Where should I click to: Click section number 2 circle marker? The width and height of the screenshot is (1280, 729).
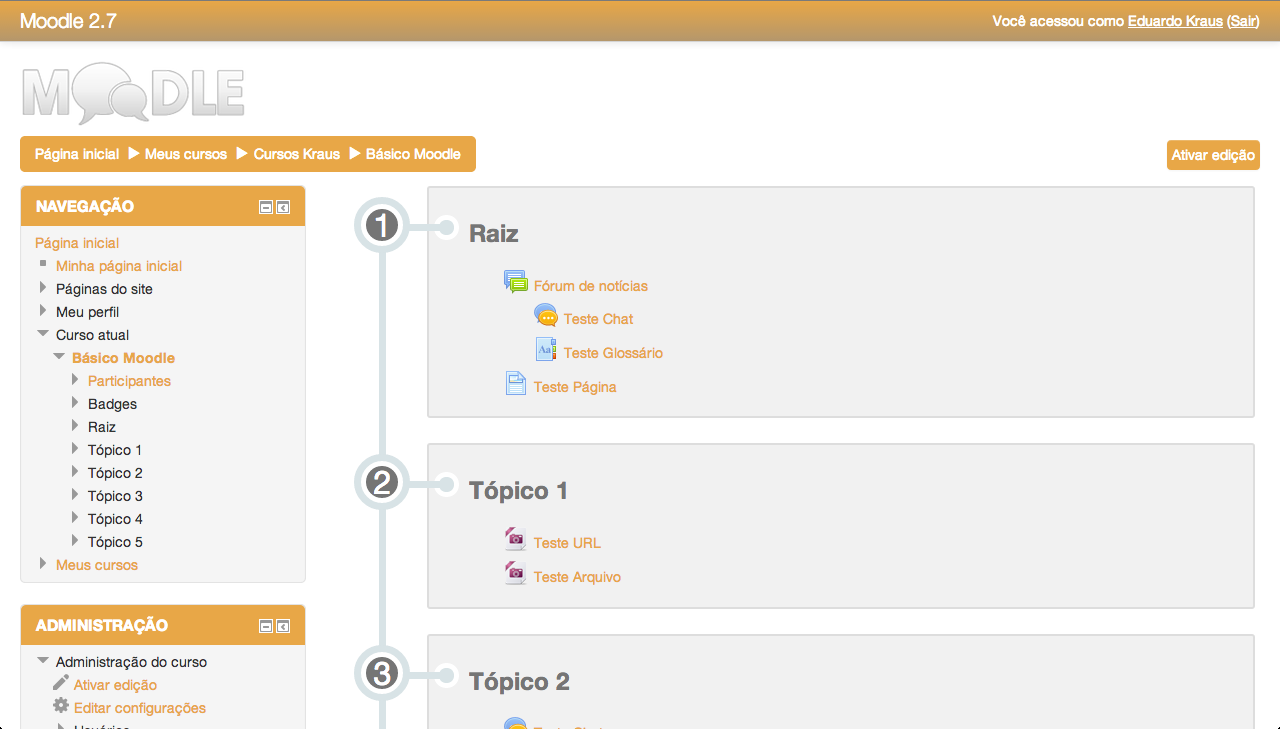click(382, 484)
